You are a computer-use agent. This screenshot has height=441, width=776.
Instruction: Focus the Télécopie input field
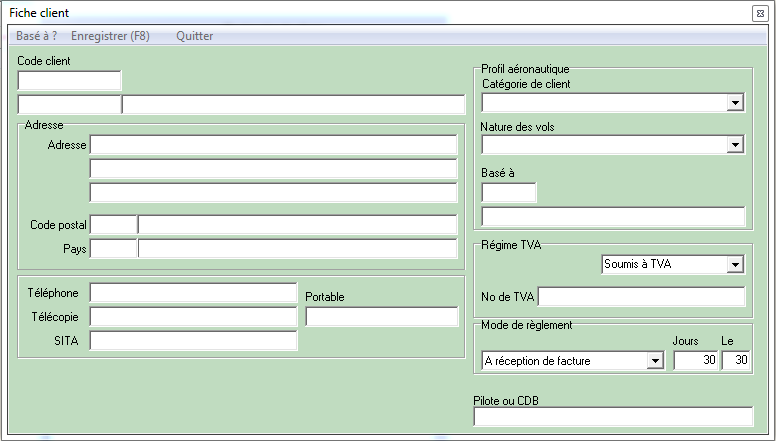(x=193, y=316)
